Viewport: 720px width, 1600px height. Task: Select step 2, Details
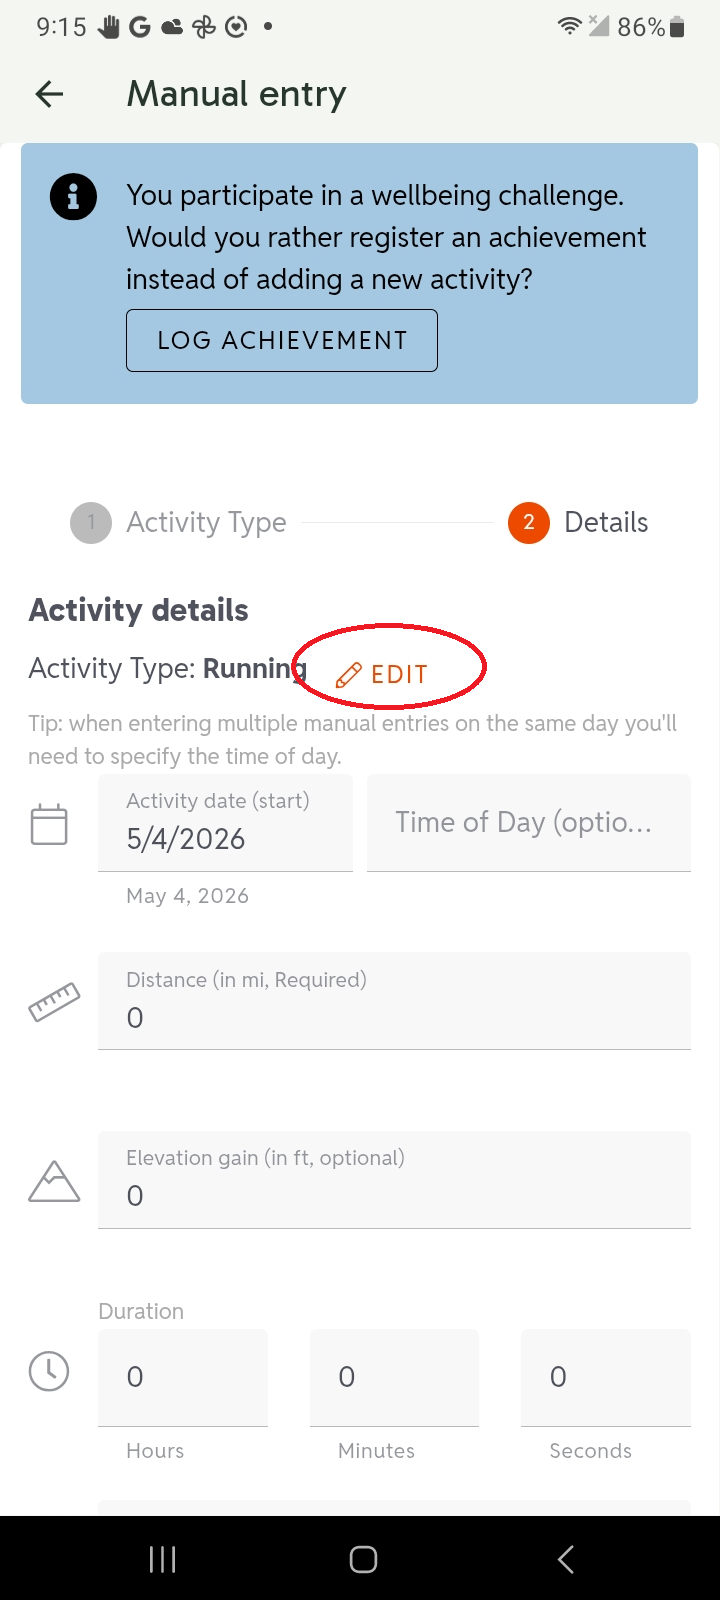pyautogui.click(x=578, y=523)
